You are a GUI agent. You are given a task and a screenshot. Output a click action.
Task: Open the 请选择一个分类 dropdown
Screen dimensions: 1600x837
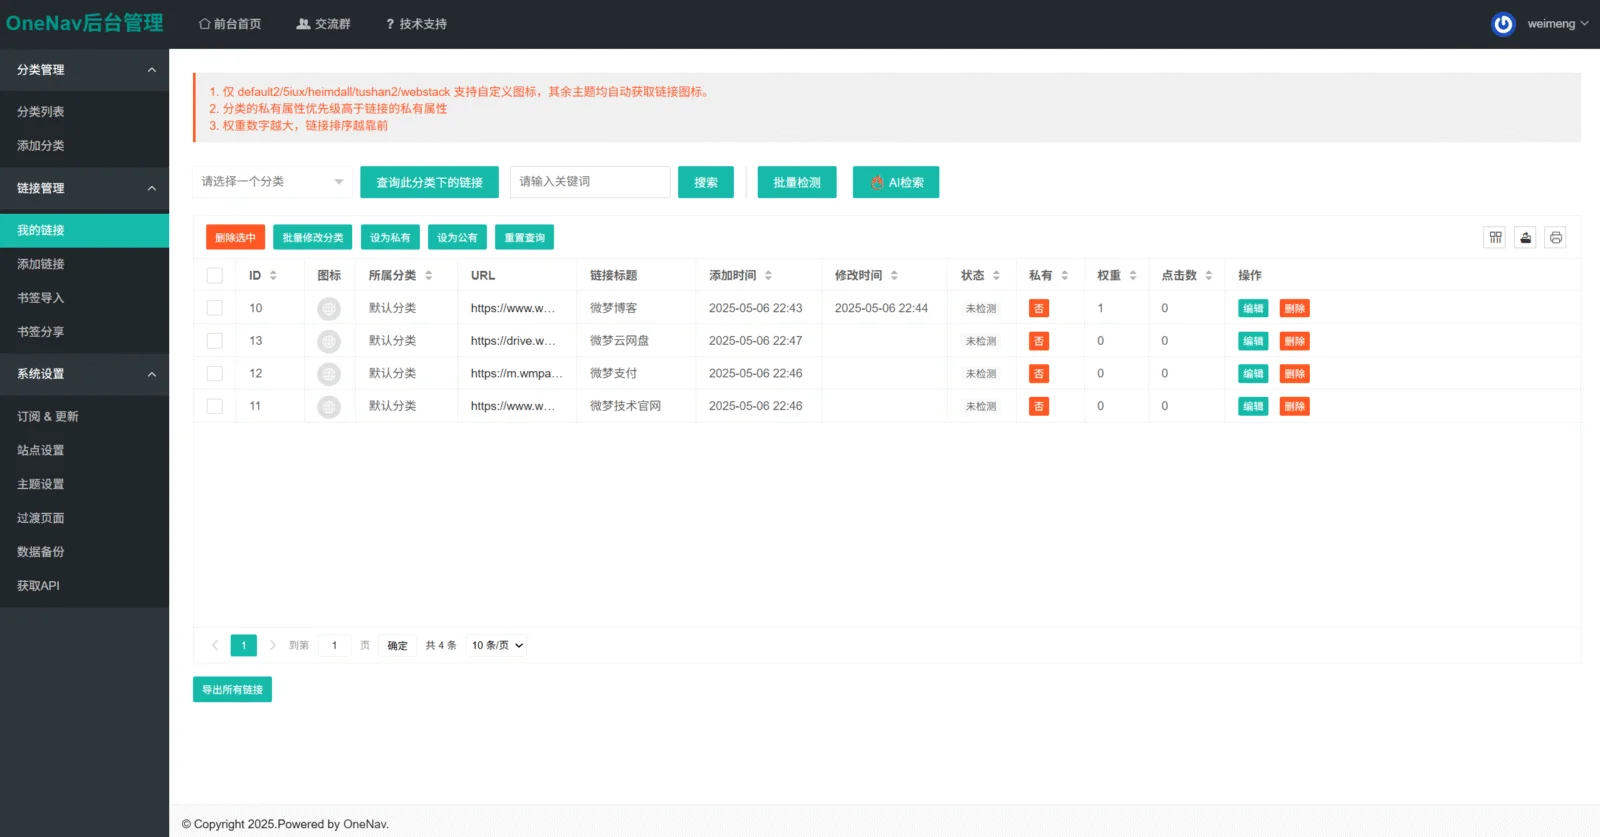tap(272, 182)
